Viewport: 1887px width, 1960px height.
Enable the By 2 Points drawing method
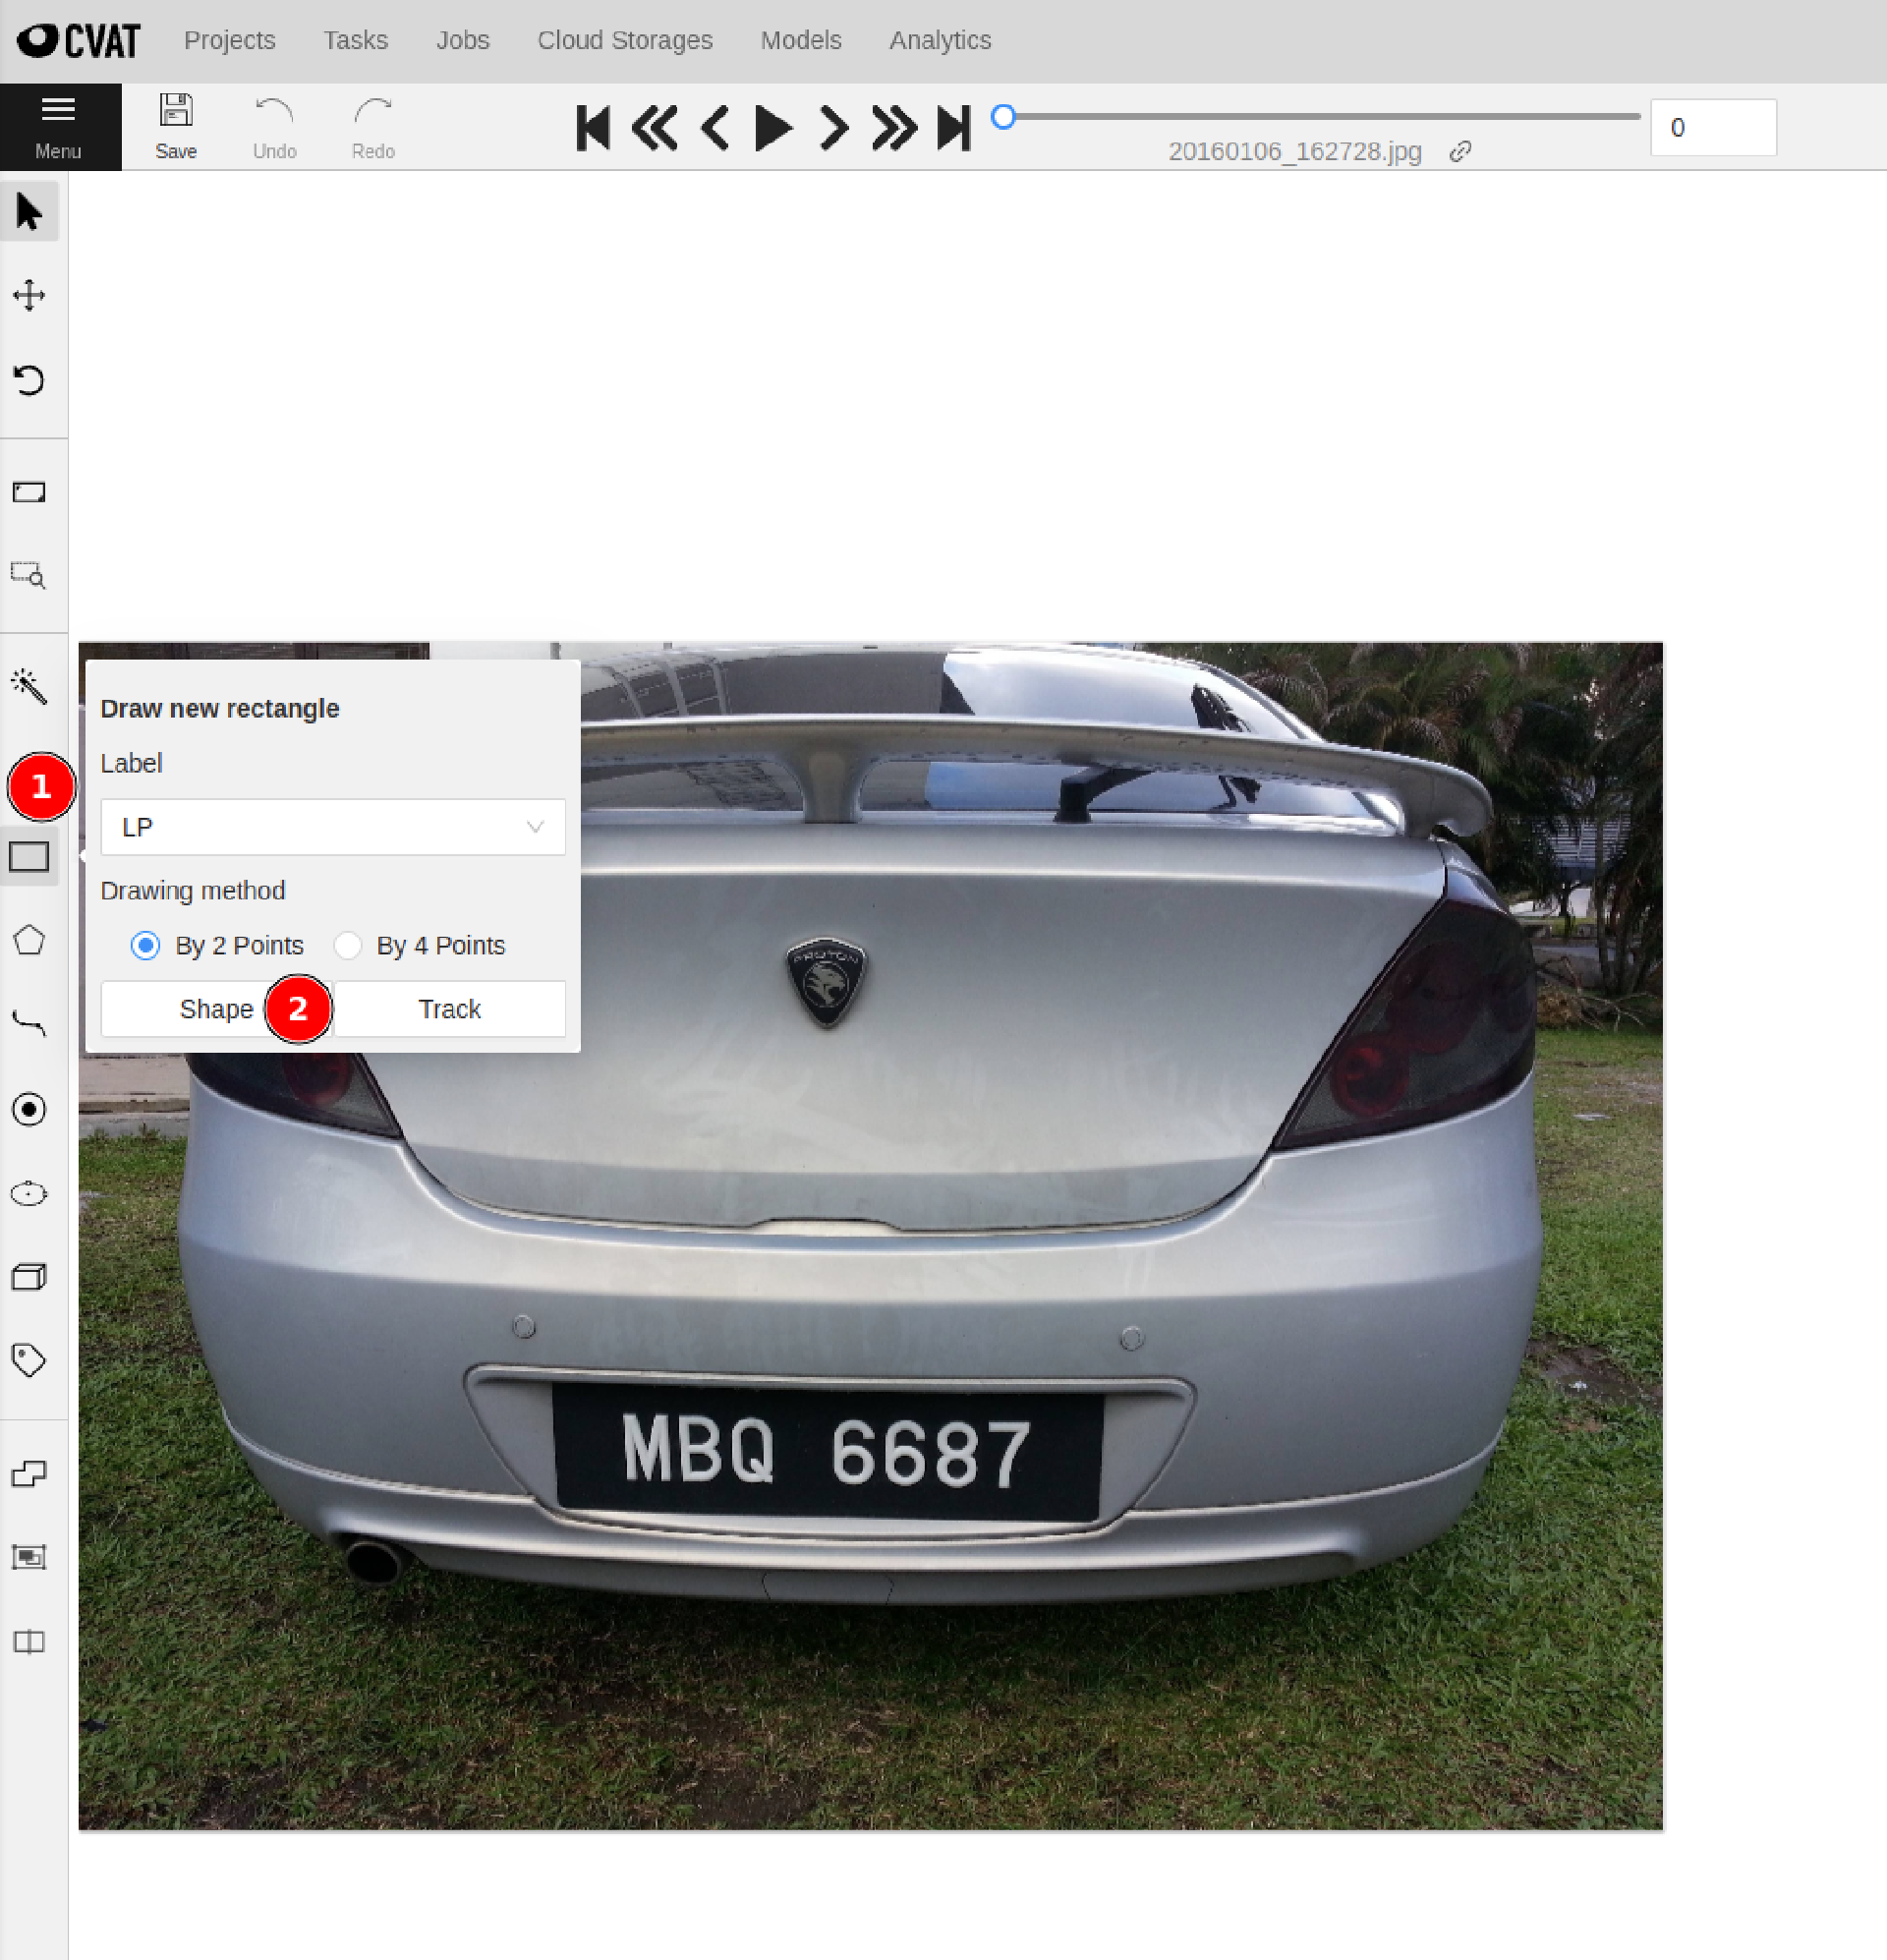click(145, 945)
